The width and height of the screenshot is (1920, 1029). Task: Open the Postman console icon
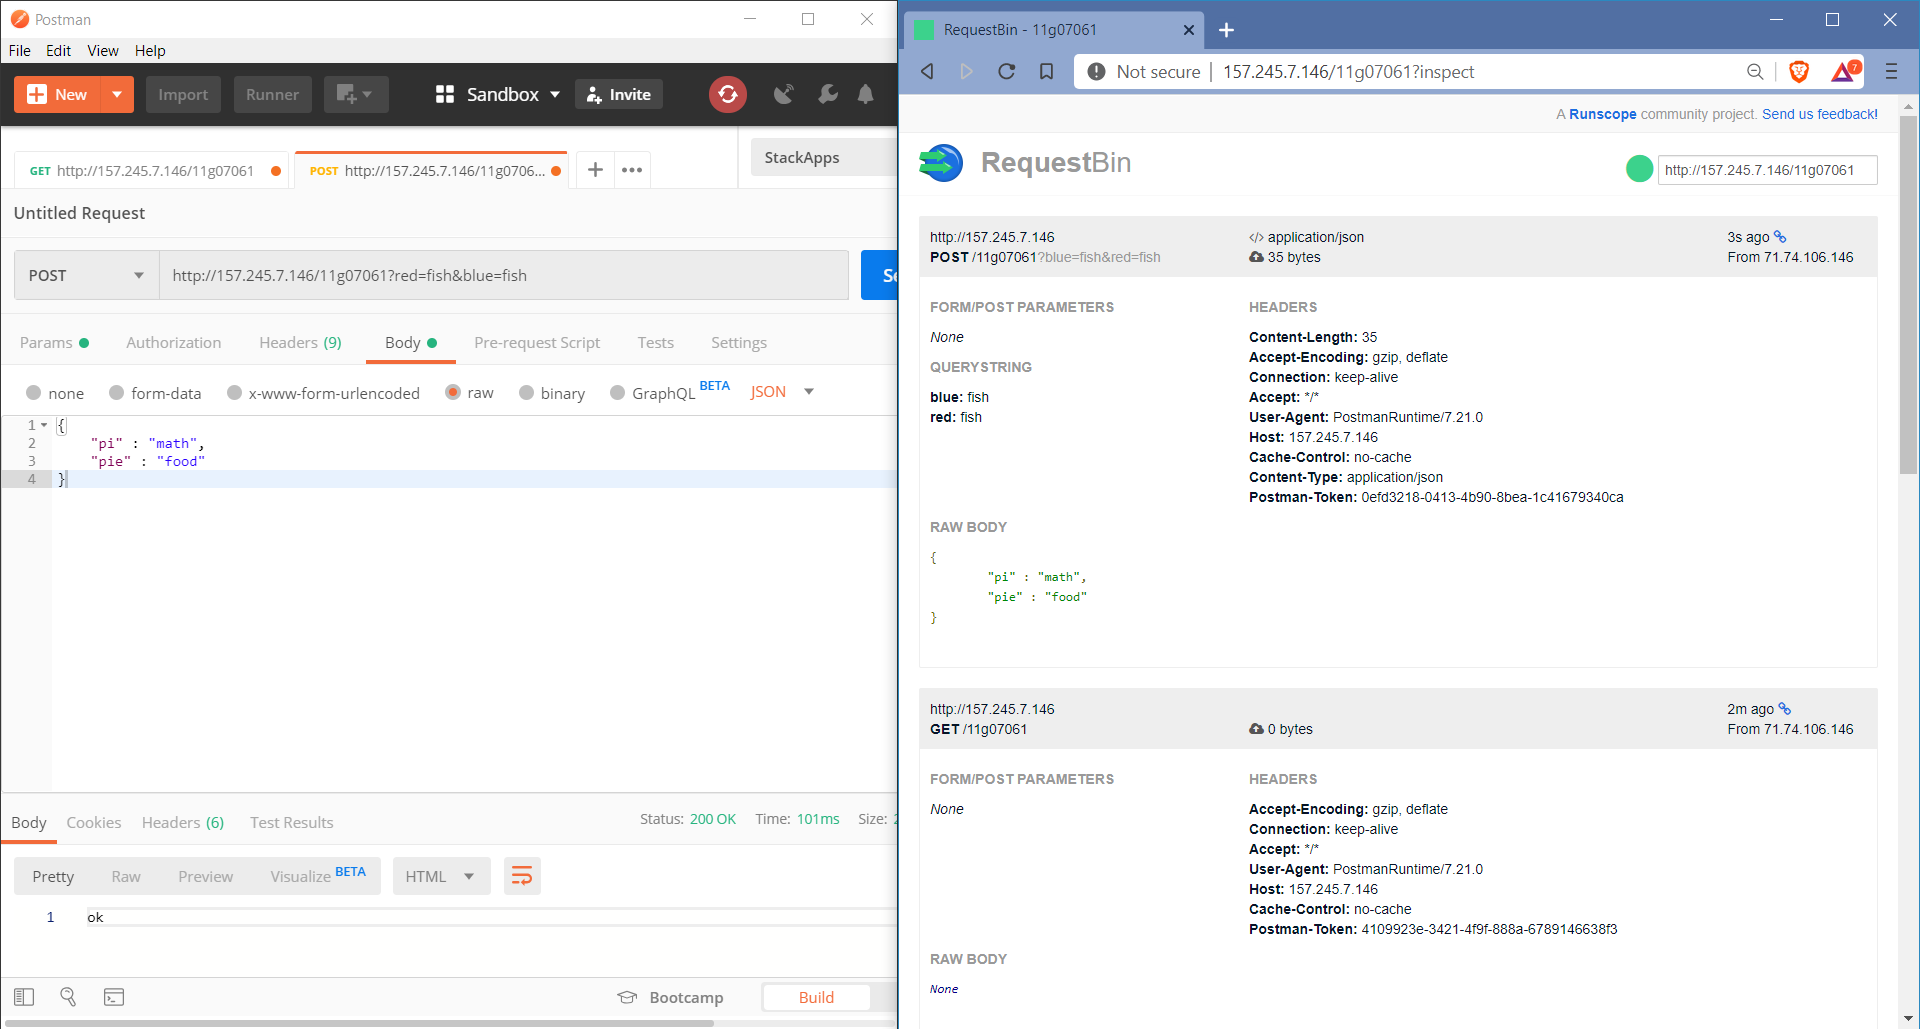pos(114,997)
